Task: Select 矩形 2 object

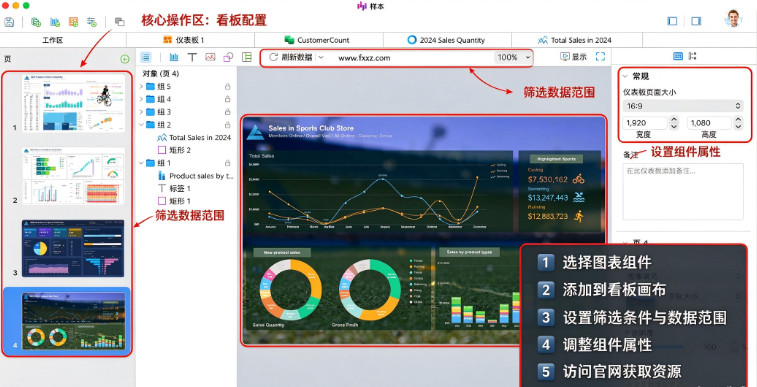Action: coord(174,150)
